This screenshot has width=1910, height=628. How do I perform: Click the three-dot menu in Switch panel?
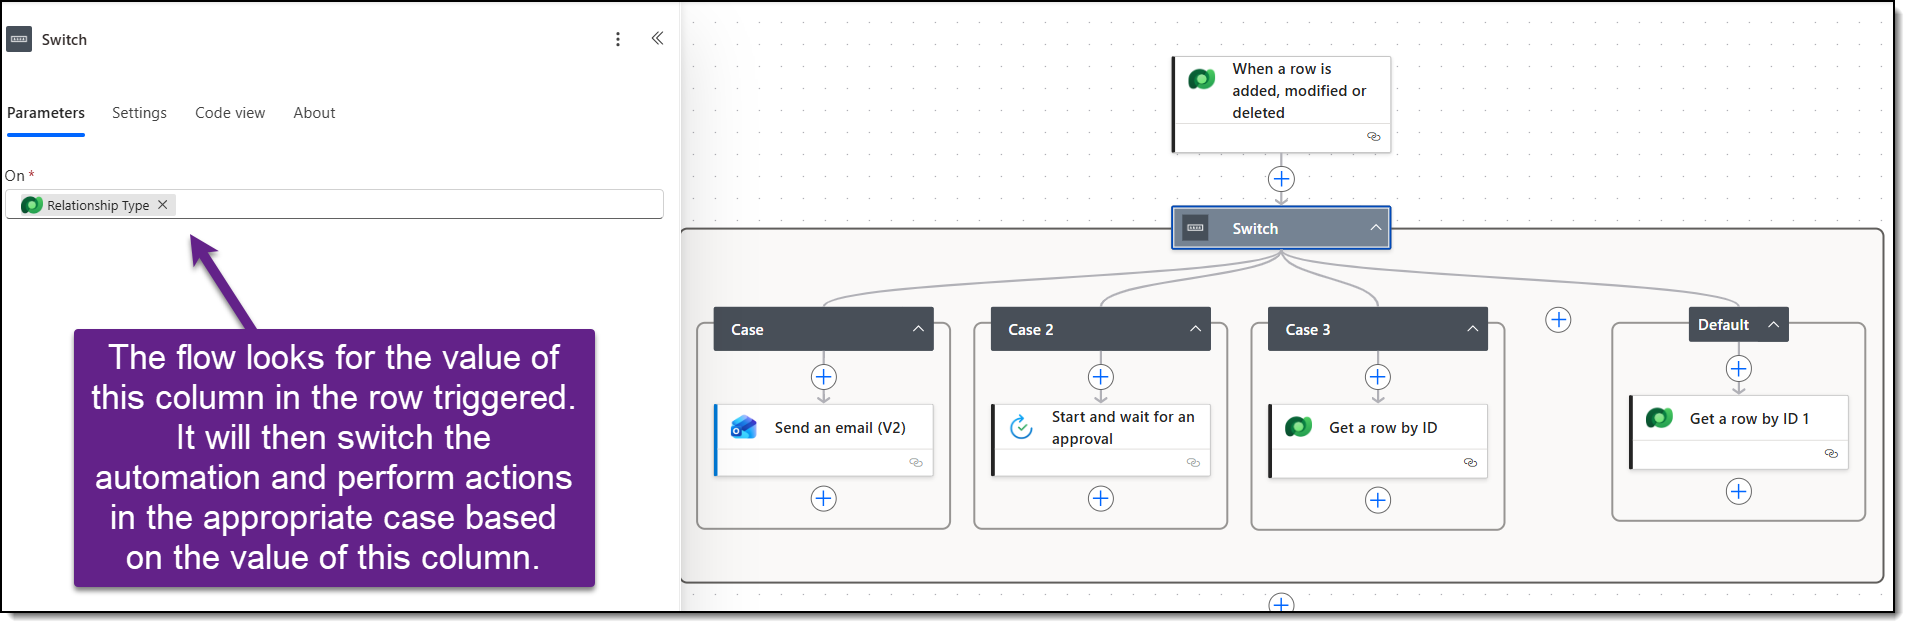coord(618,39)
